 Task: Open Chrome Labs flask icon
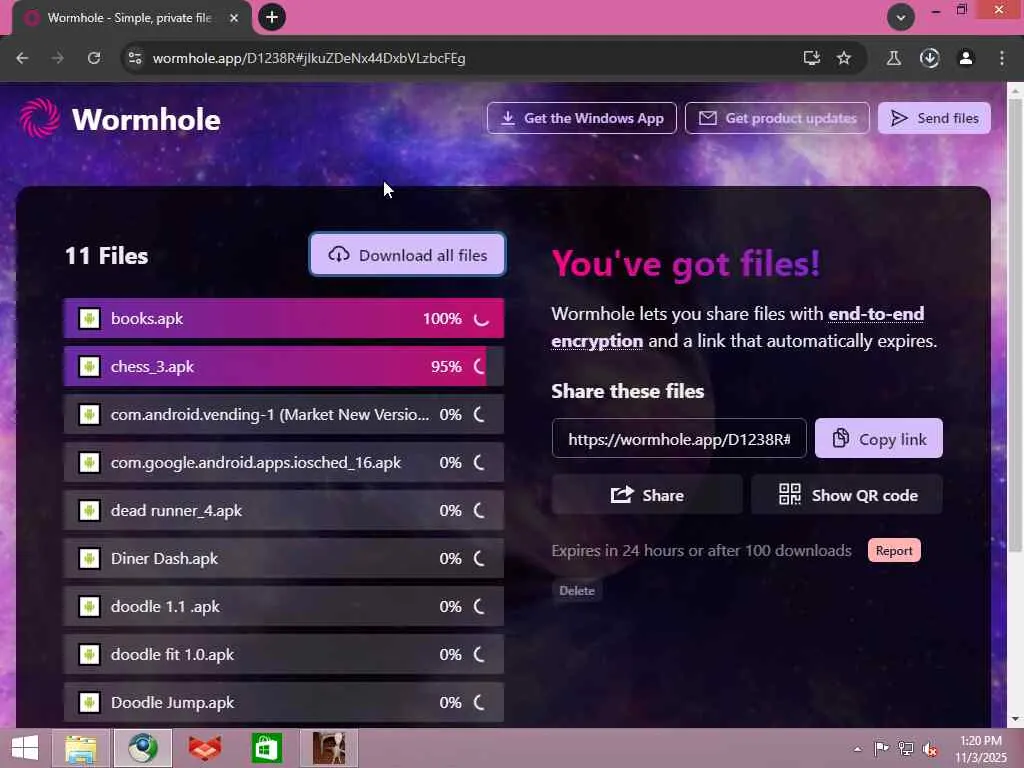(x=893, y=58)
